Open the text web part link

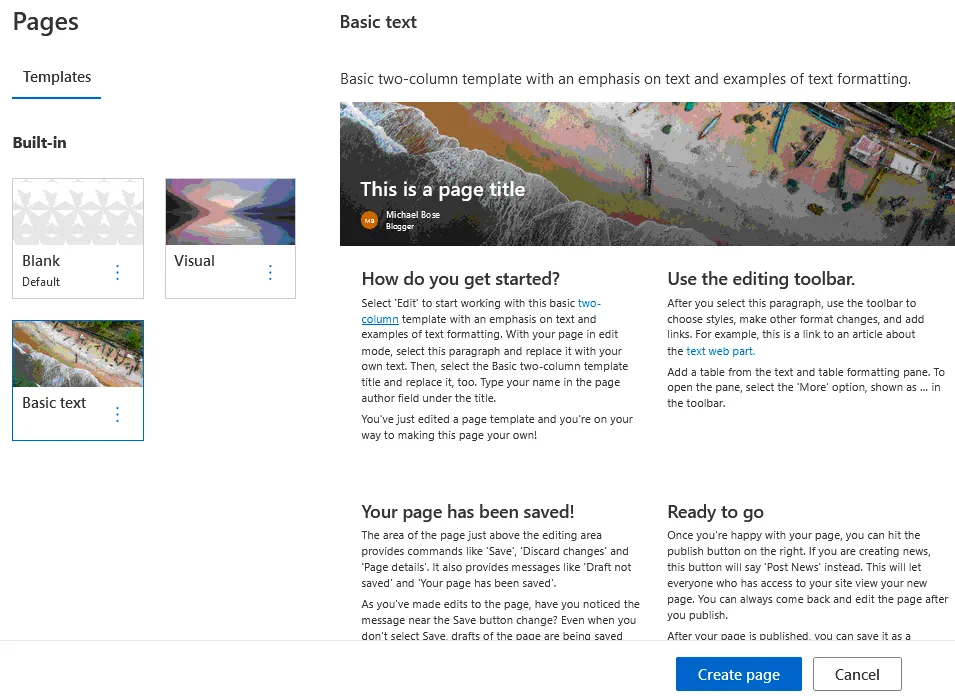click(720, 351)
